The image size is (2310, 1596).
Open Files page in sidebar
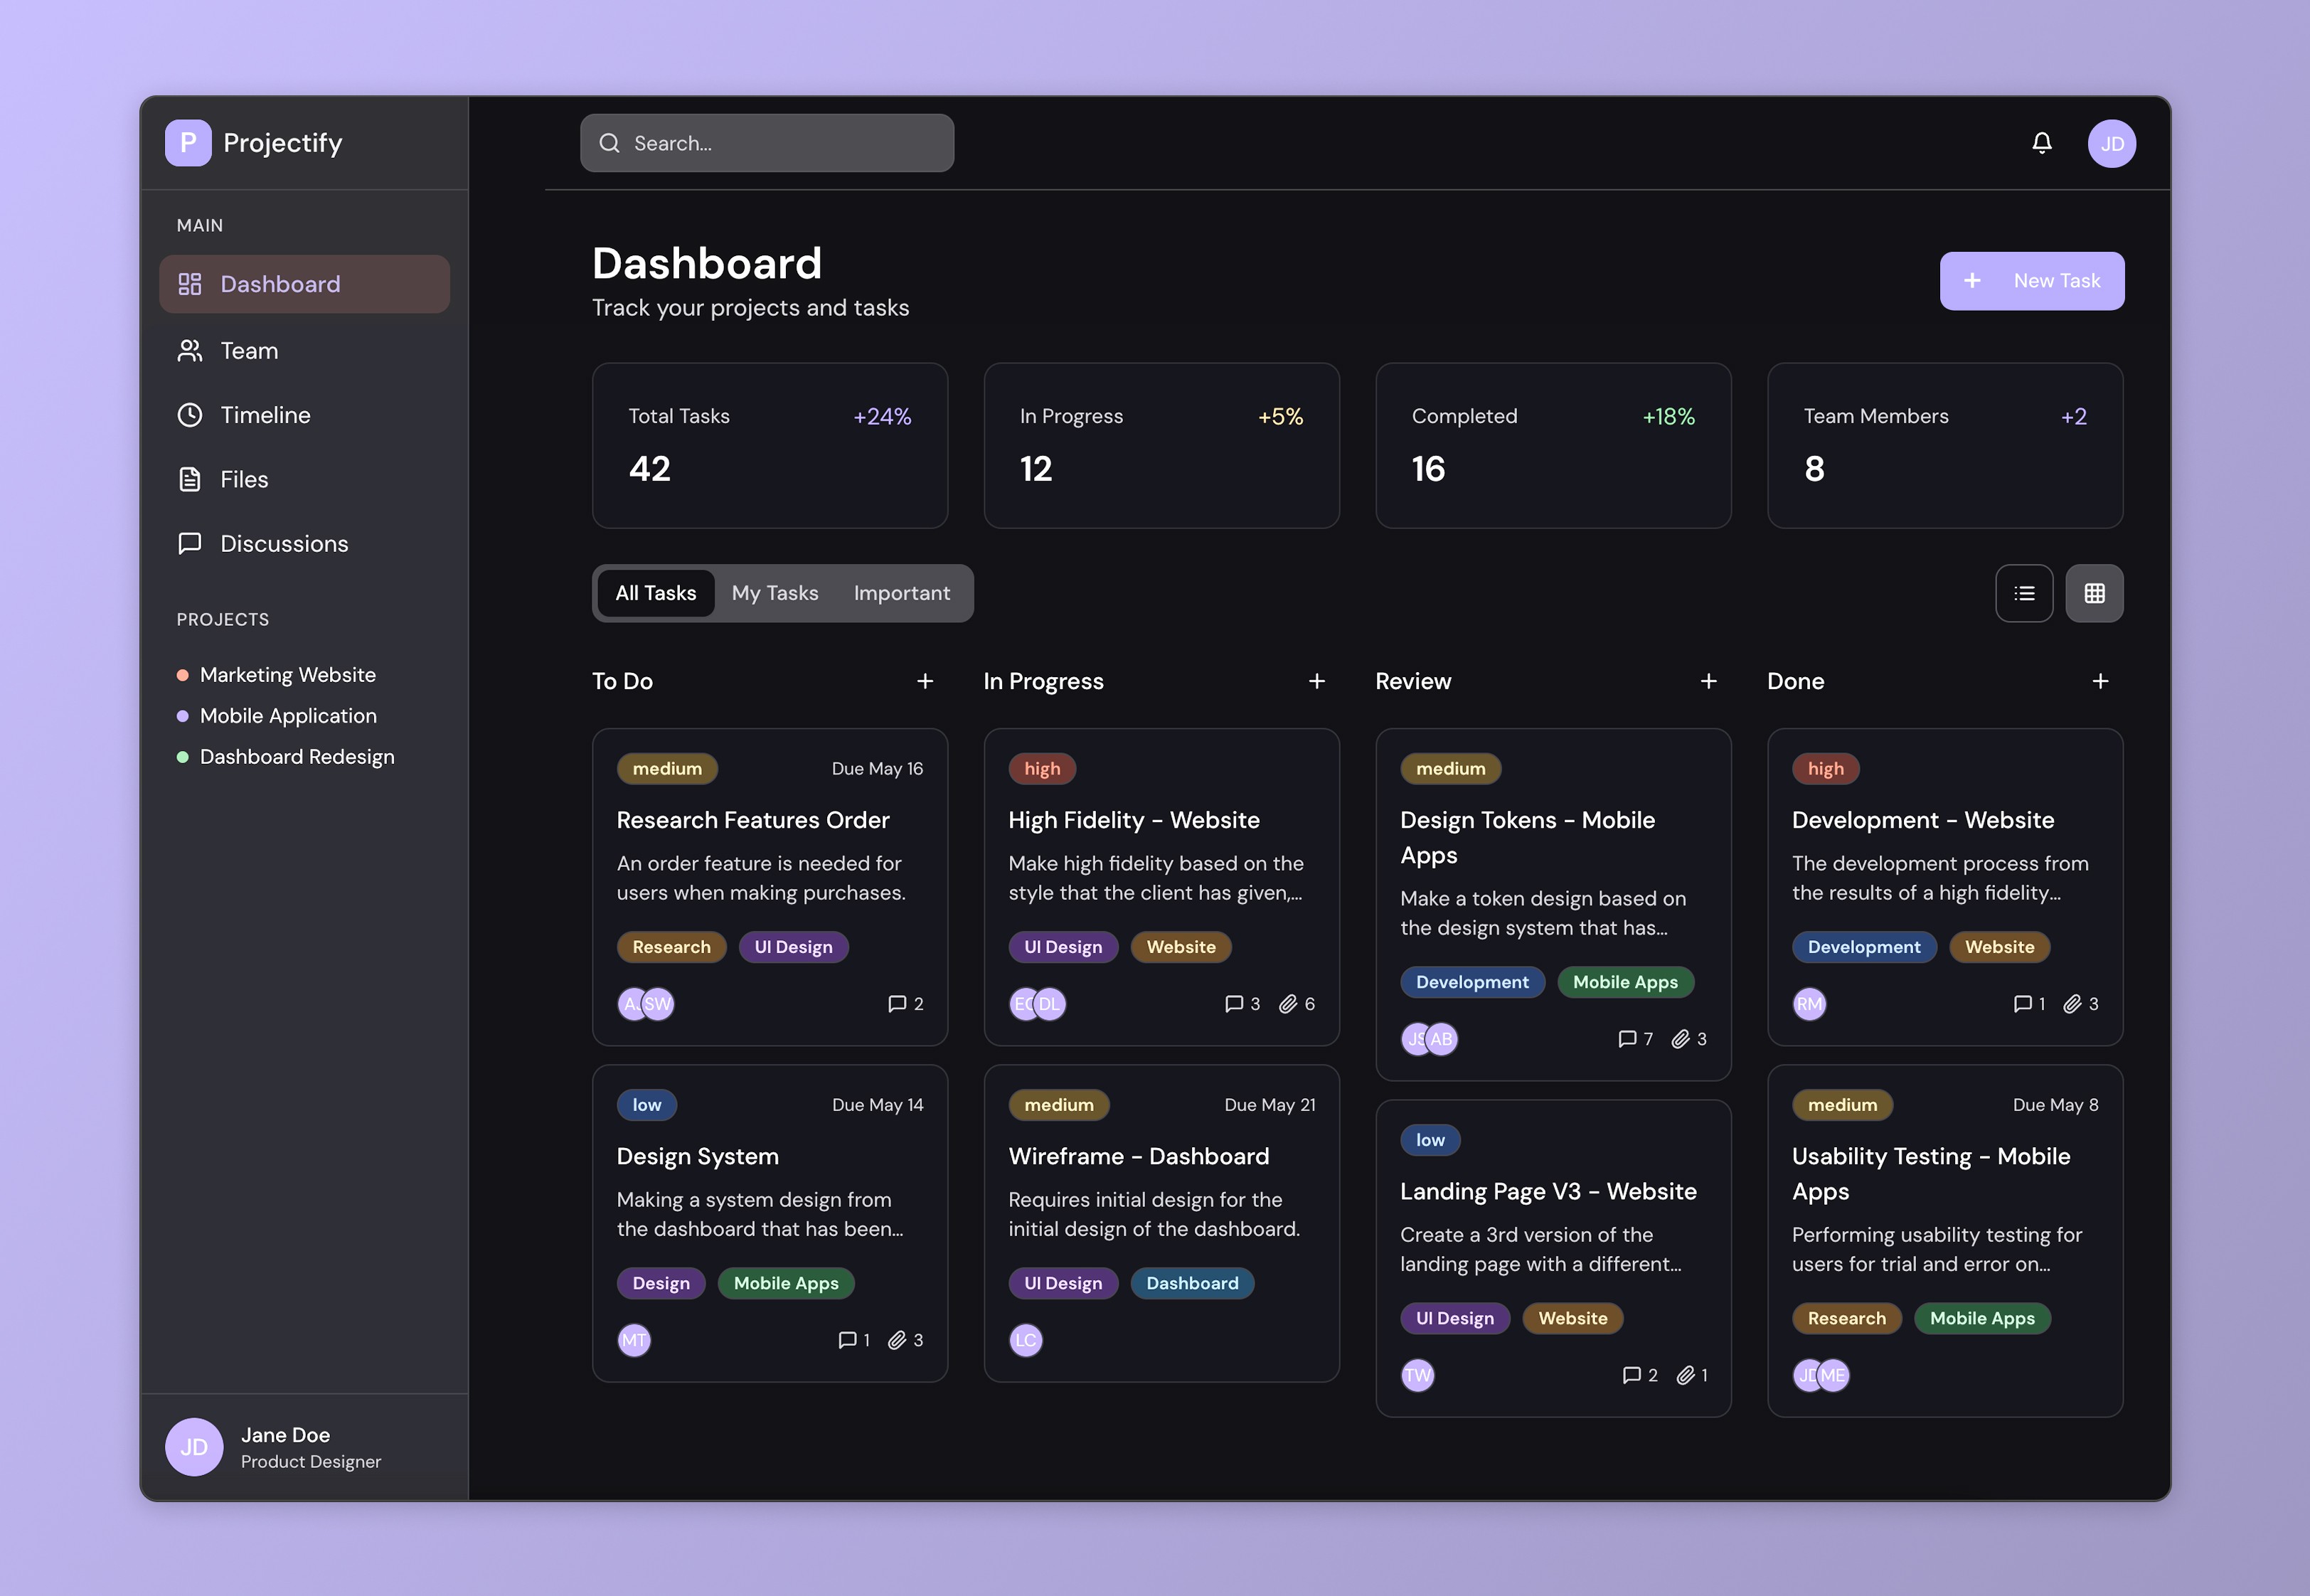[244, 479]
